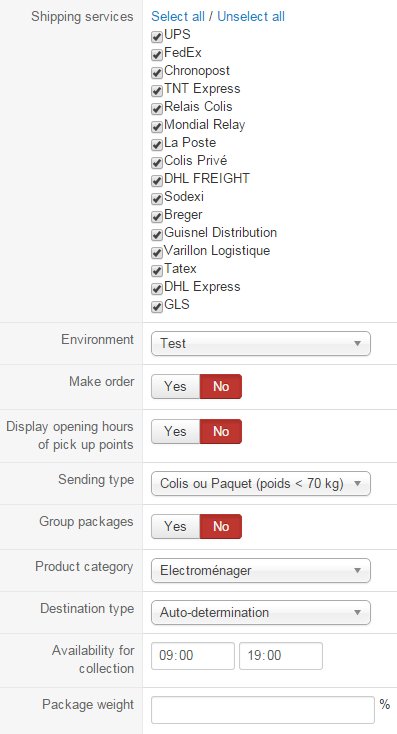397x734 pixels.
Task: Click the Unselect all link
Action: pos(251,16)
